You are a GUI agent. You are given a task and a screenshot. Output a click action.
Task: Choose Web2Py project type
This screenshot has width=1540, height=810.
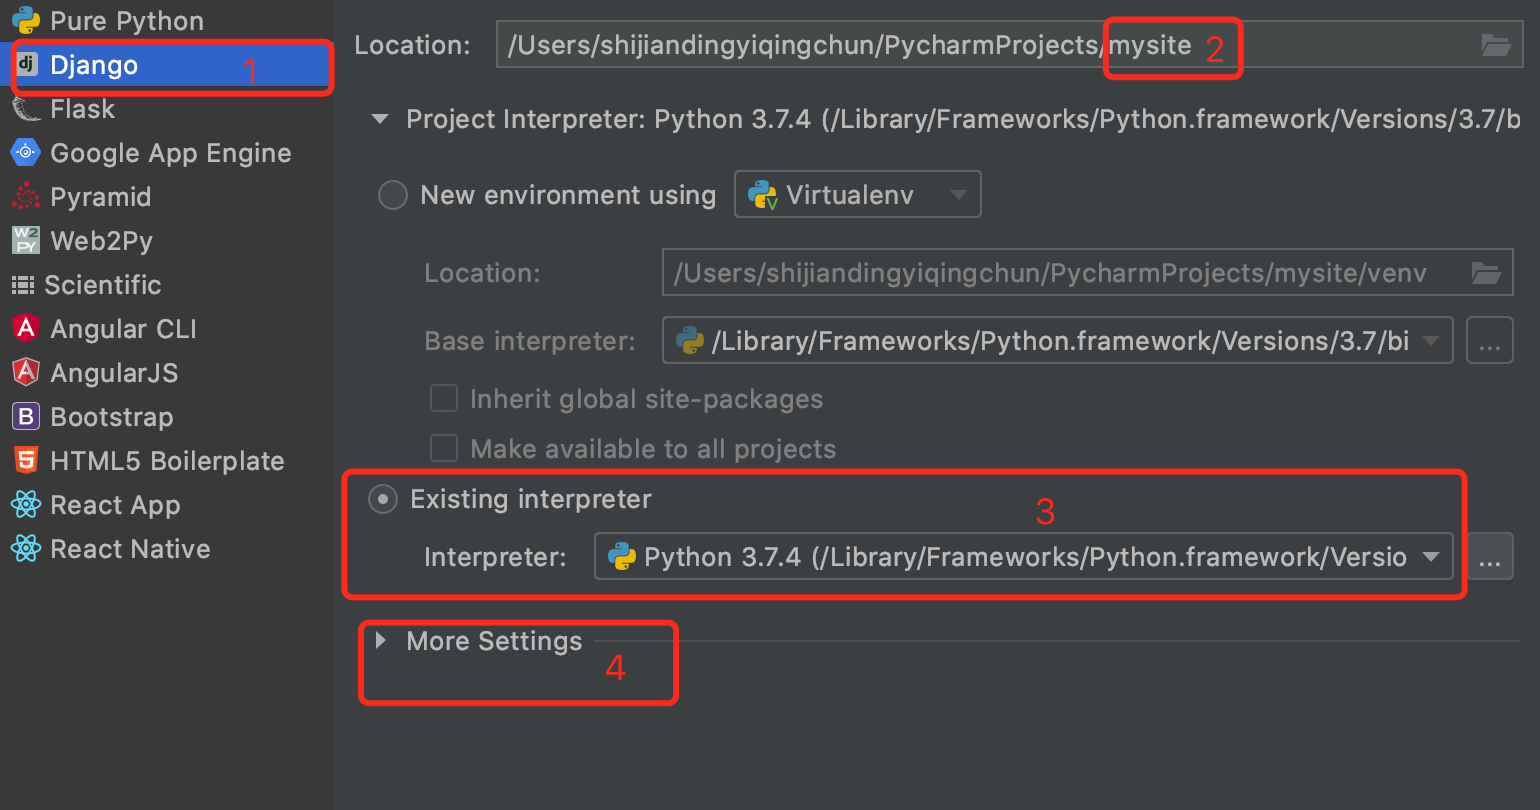point(102,241)
